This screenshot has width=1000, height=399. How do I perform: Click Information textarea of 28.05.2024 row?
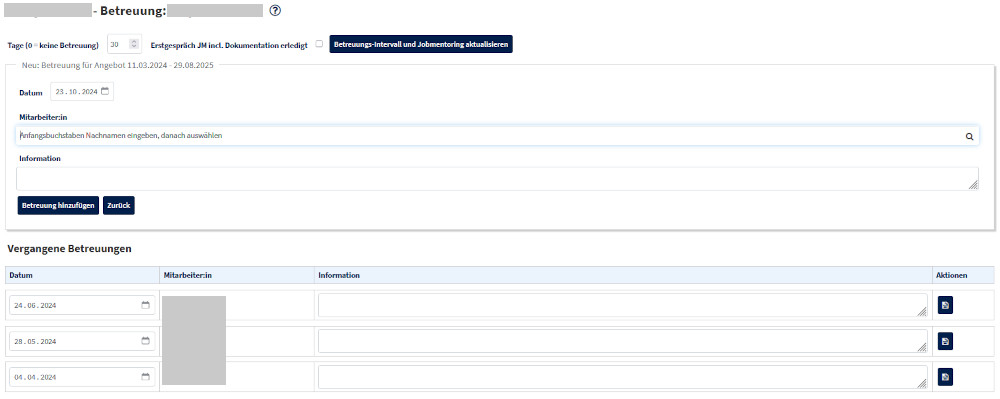point(622,341)
